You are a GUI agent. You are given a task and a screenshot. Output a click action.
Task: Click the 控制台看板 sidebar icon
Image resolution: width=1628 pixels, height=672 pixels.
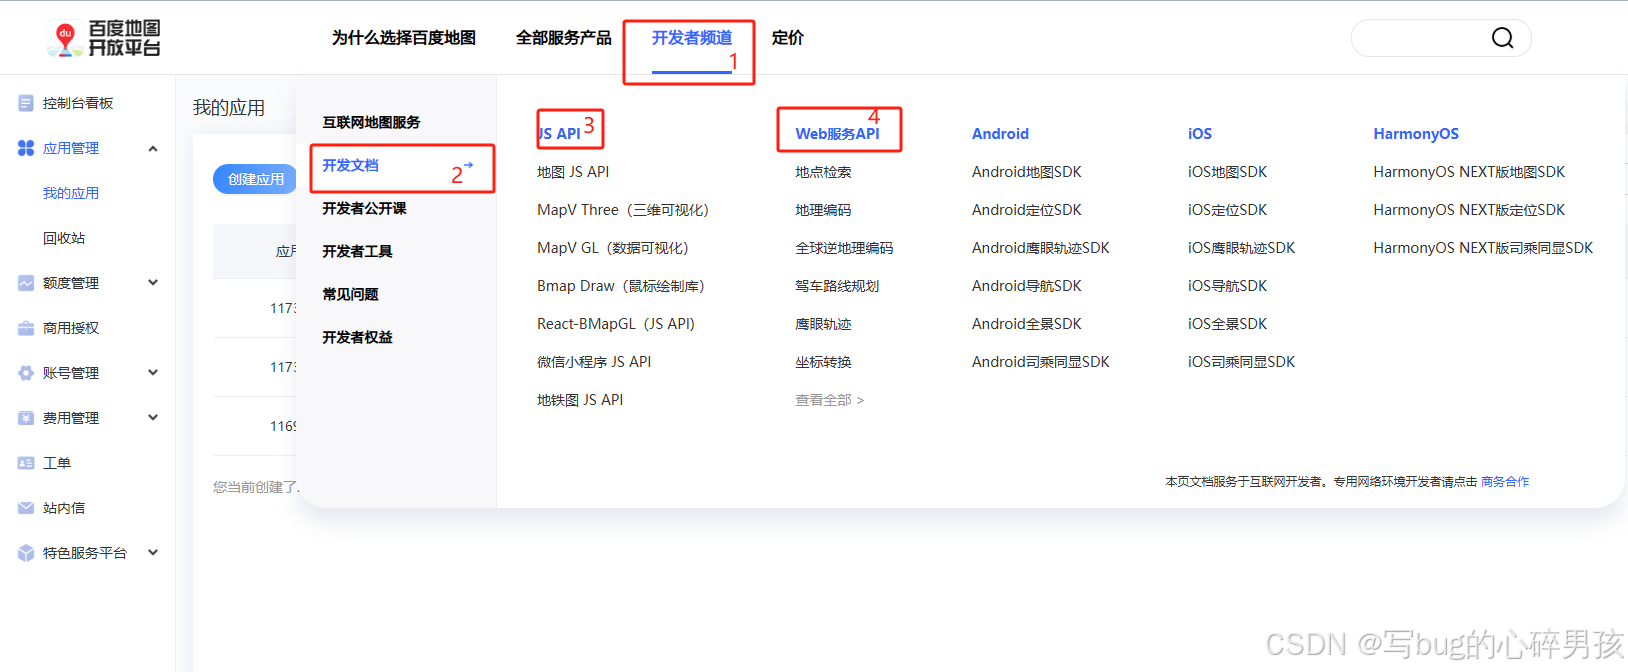(26, 103)
